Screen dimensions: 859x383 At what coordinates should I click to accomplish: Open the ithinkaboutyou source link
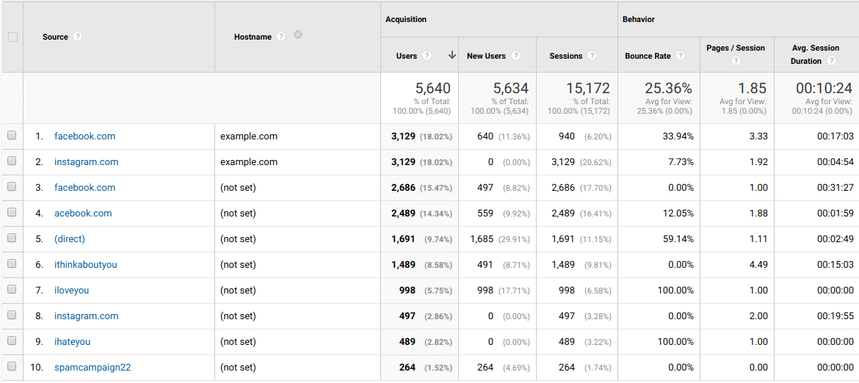coord(85,265)
